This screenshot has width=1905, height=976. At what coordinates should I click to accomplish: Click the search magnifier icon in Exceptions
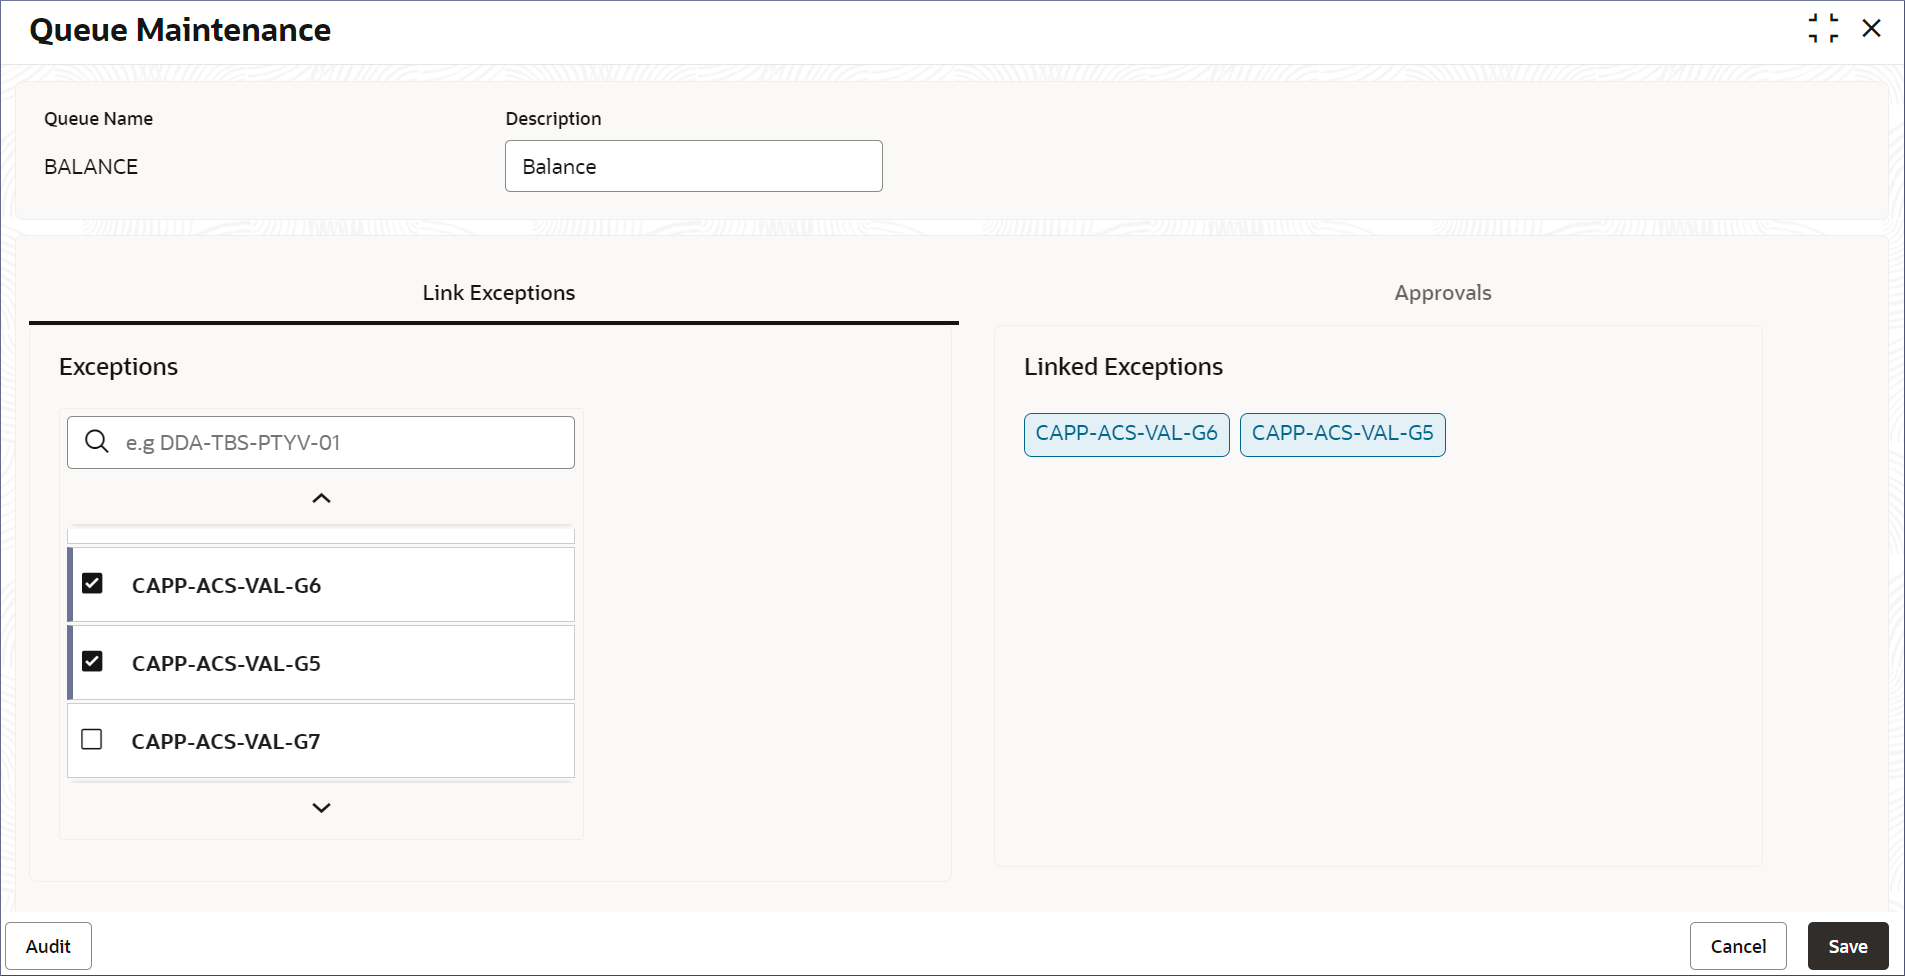[x=97, y=442]
